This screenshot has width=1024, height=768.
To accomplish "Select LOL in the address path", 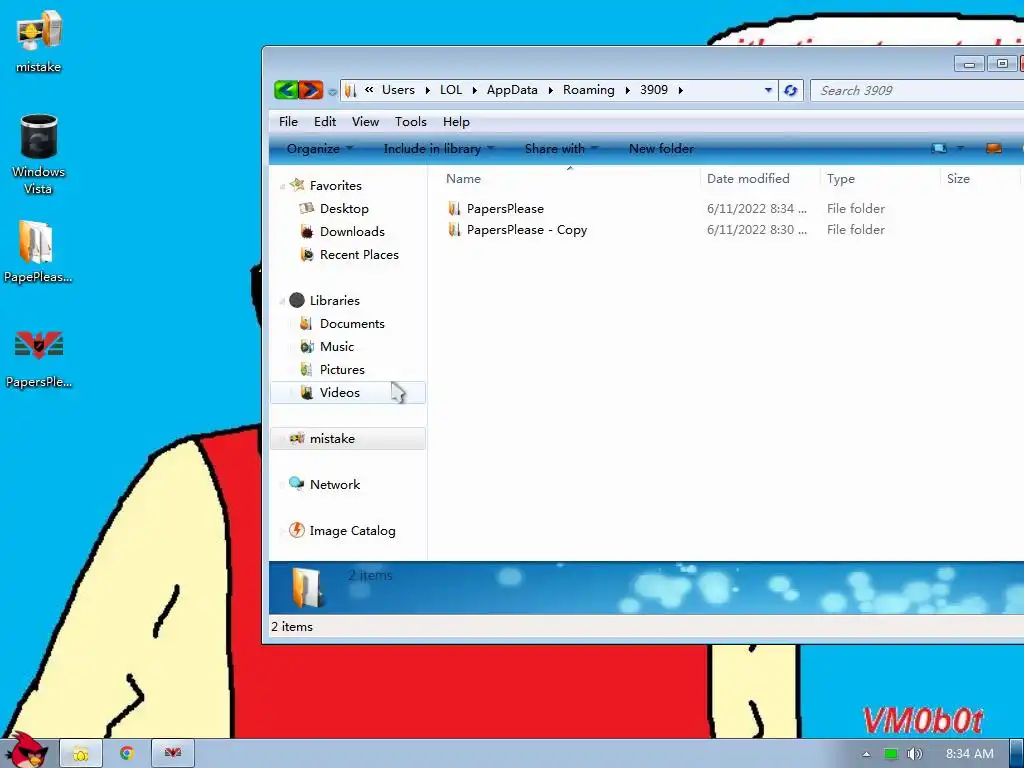I will click(451, 90).
